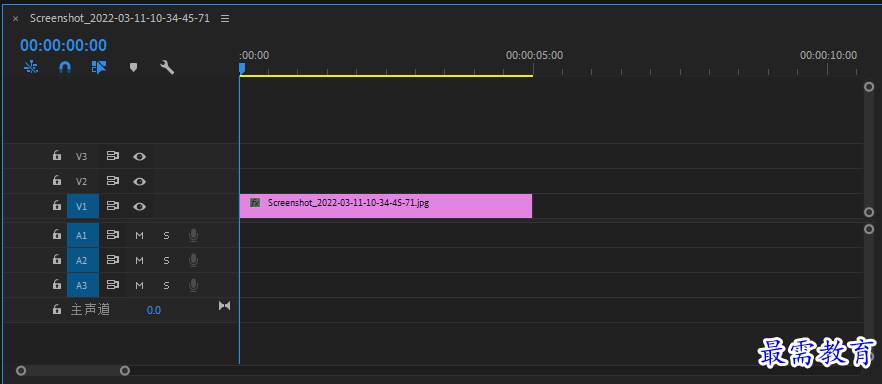The image size is (882, 384).
Task: Mute the A3 track
Action: (x=140, y=286)
